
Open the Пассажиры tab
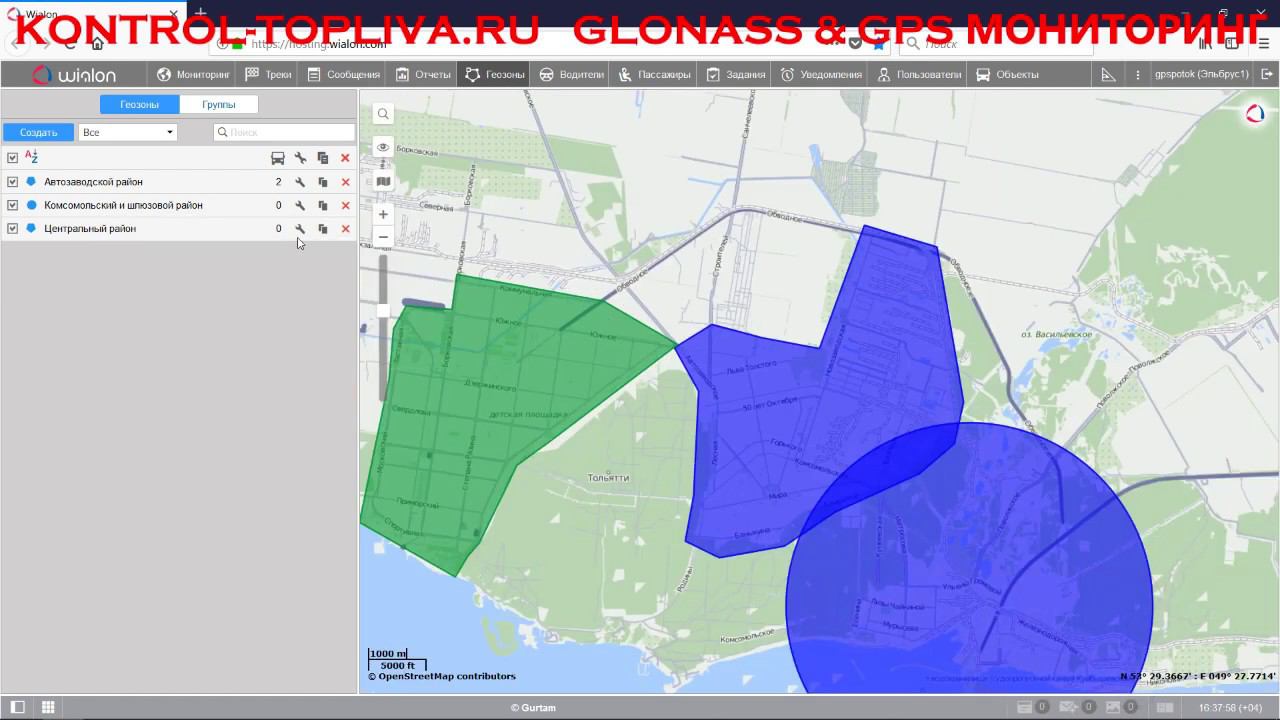coord(654,74)
